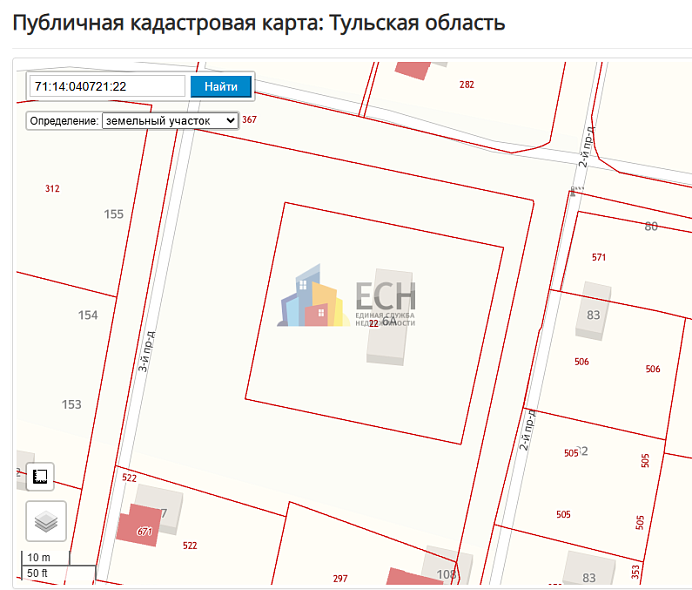Click the measurement ruler tool icon
692x590 pixels.
[x=41, y=476]
